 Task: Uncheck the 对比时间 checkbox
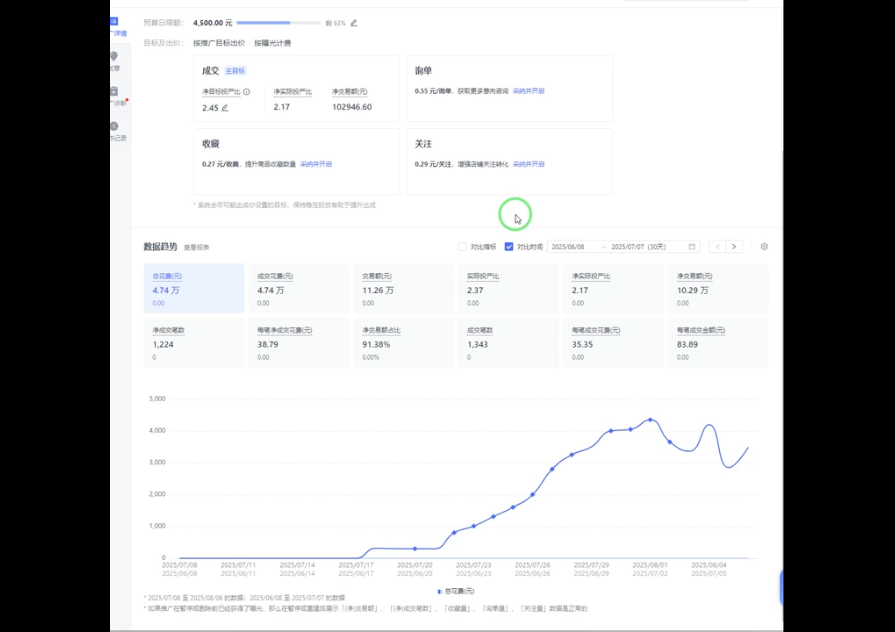tap(509, 246)
